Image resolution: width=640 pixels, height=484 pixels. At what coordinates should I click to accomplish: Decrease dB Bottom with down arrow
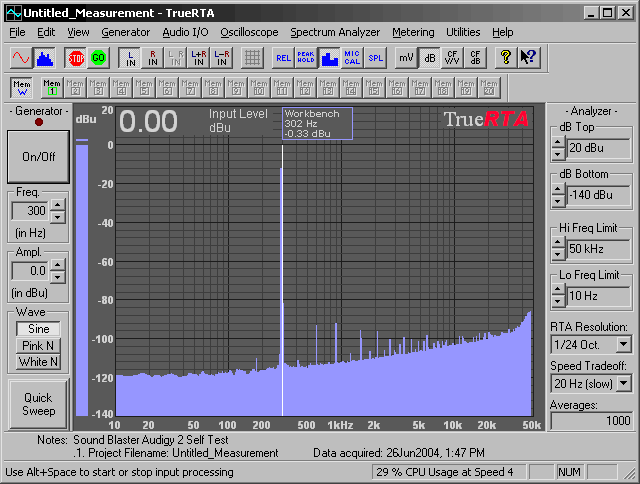click(558, 201)
